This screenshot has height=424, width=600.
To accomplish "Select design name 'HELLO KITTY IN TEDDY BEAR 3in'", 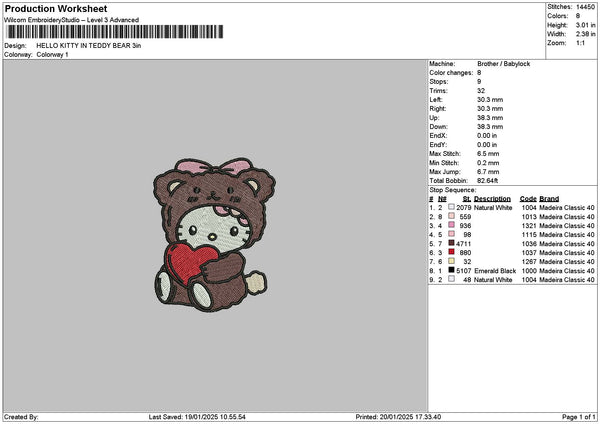I will [89, 46].
